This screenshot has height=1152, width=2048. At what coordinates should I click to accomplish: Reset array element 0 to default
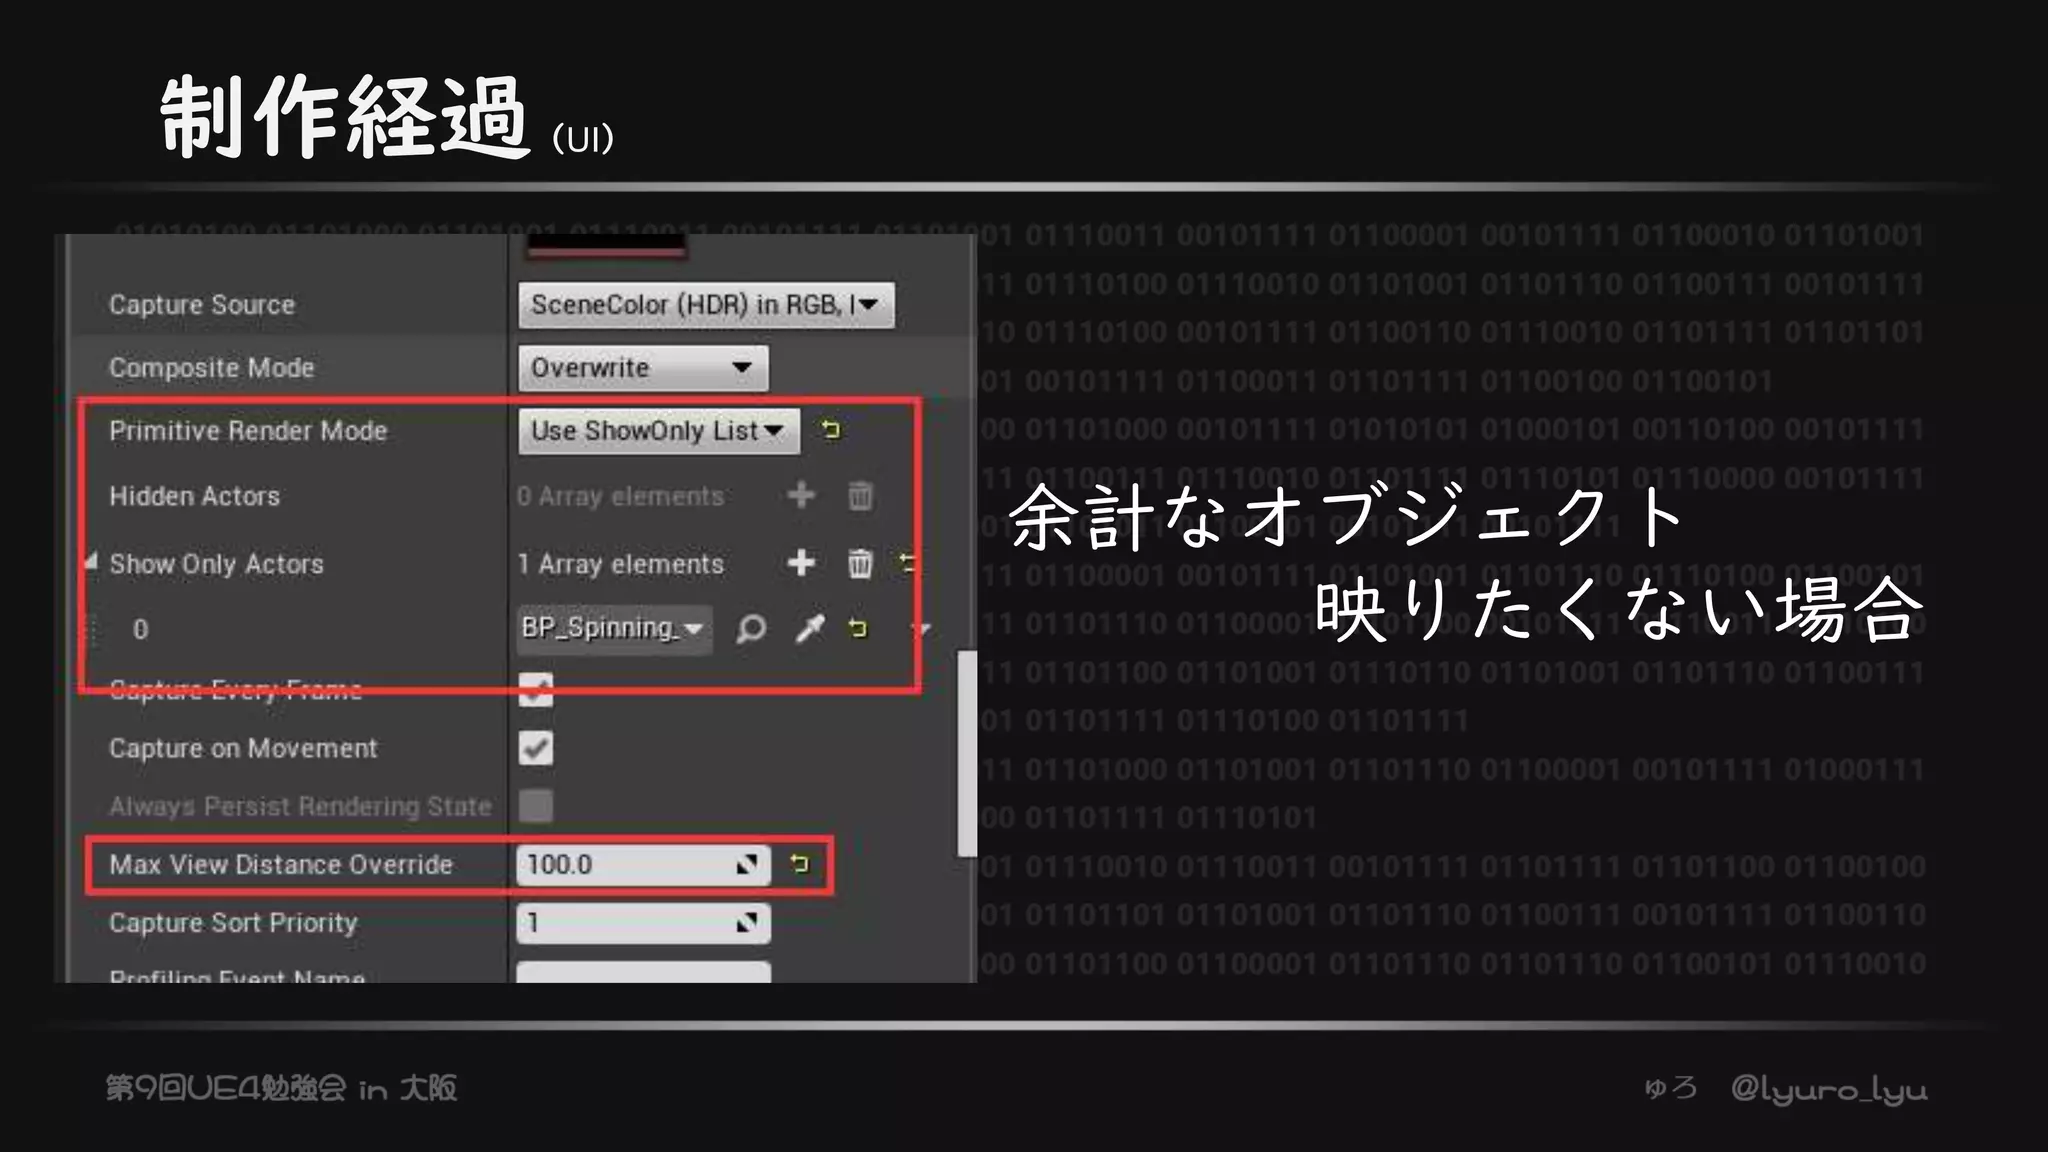coord(857,628)
